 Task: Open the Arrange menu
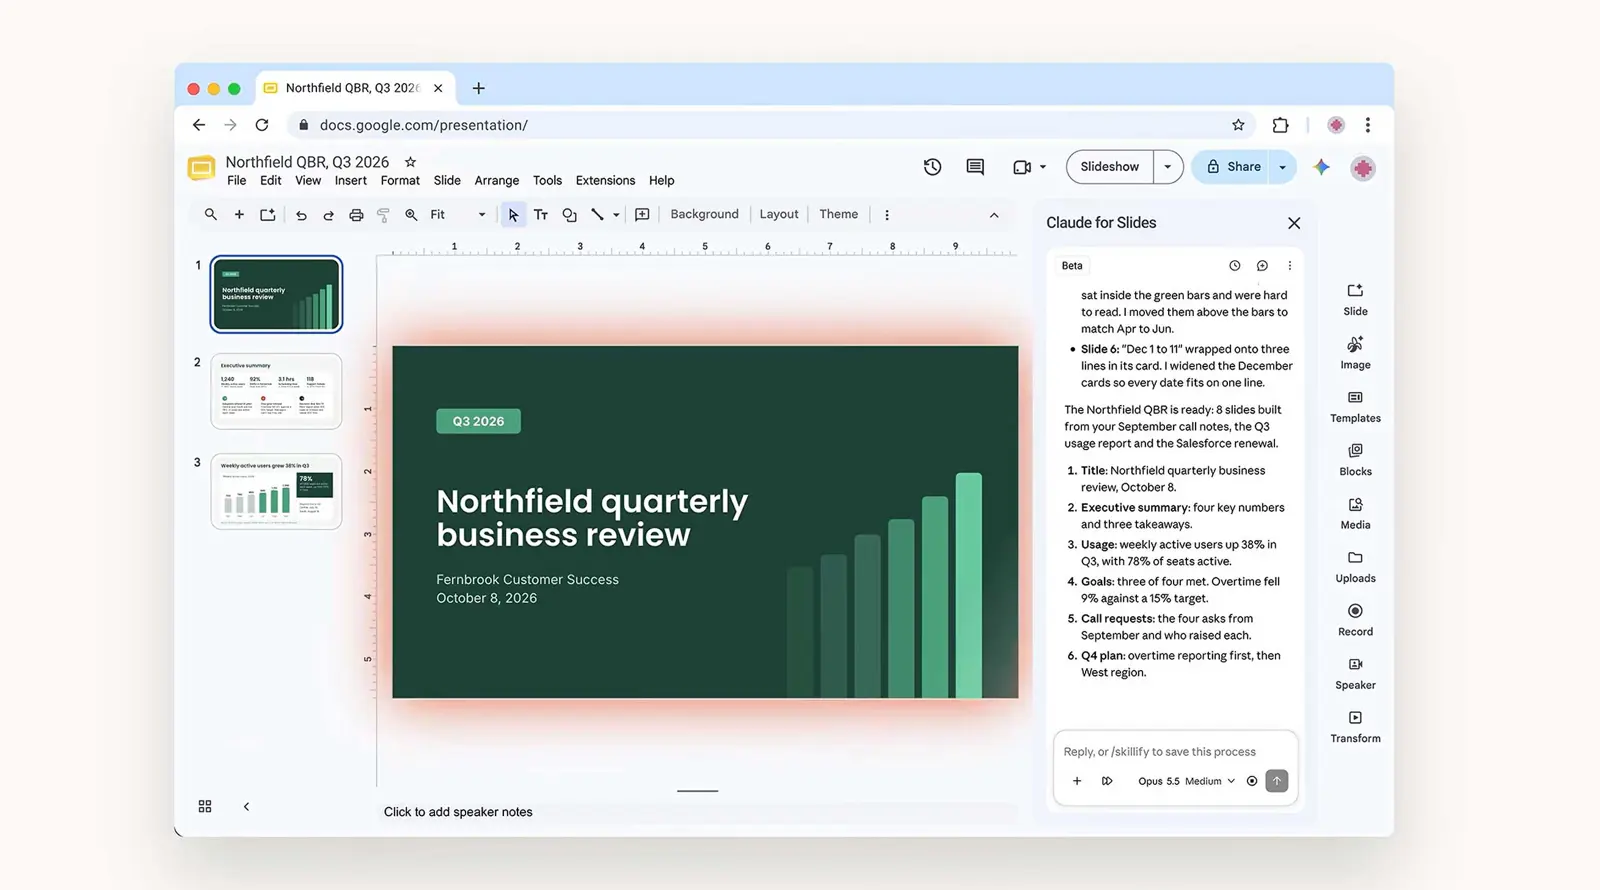(497, 181)
